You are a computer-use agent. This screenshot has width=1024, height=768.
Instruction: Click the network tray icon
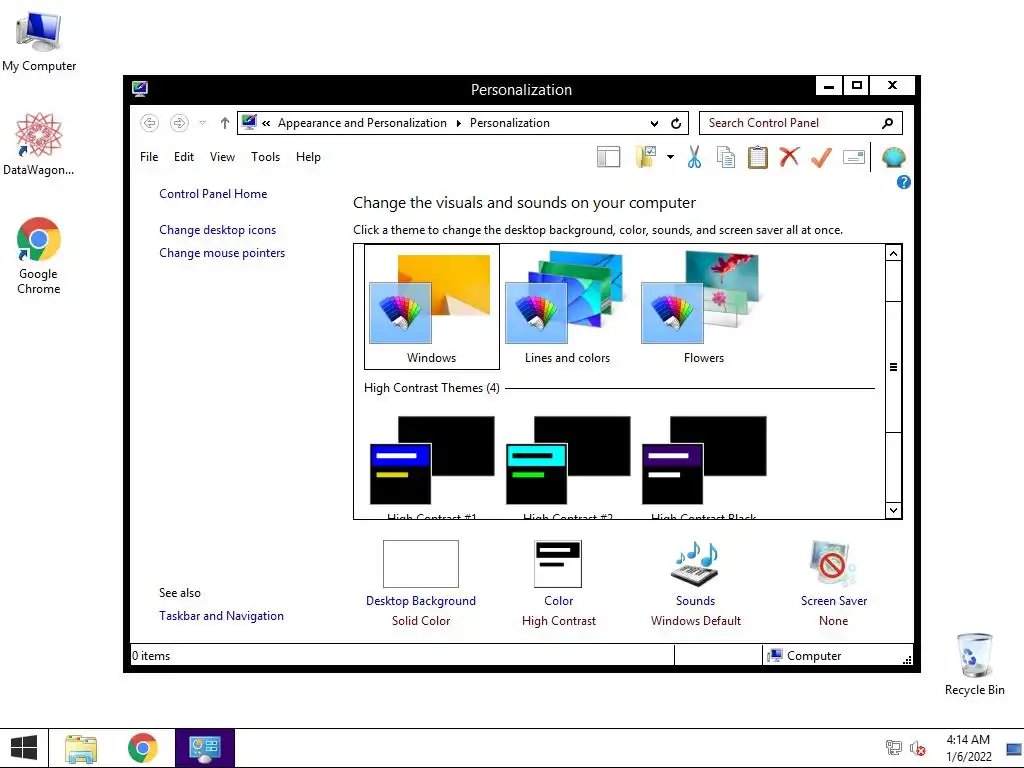tap(893, 748)
